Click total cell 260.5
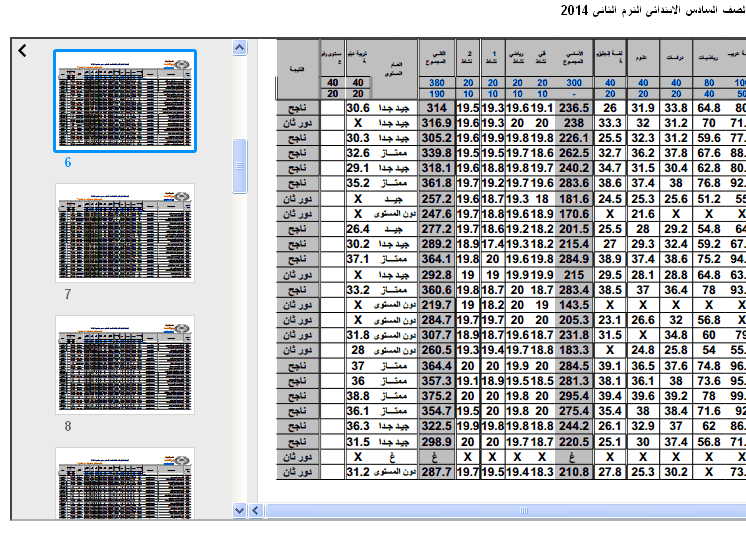This screenshot has height=534, width=746. tap(437, 350)
